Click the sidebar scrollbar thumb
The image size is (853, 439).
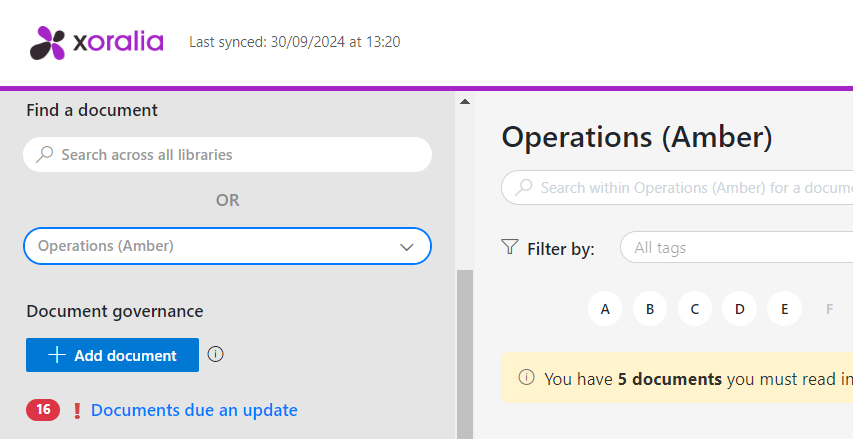[x=465, y=354]
